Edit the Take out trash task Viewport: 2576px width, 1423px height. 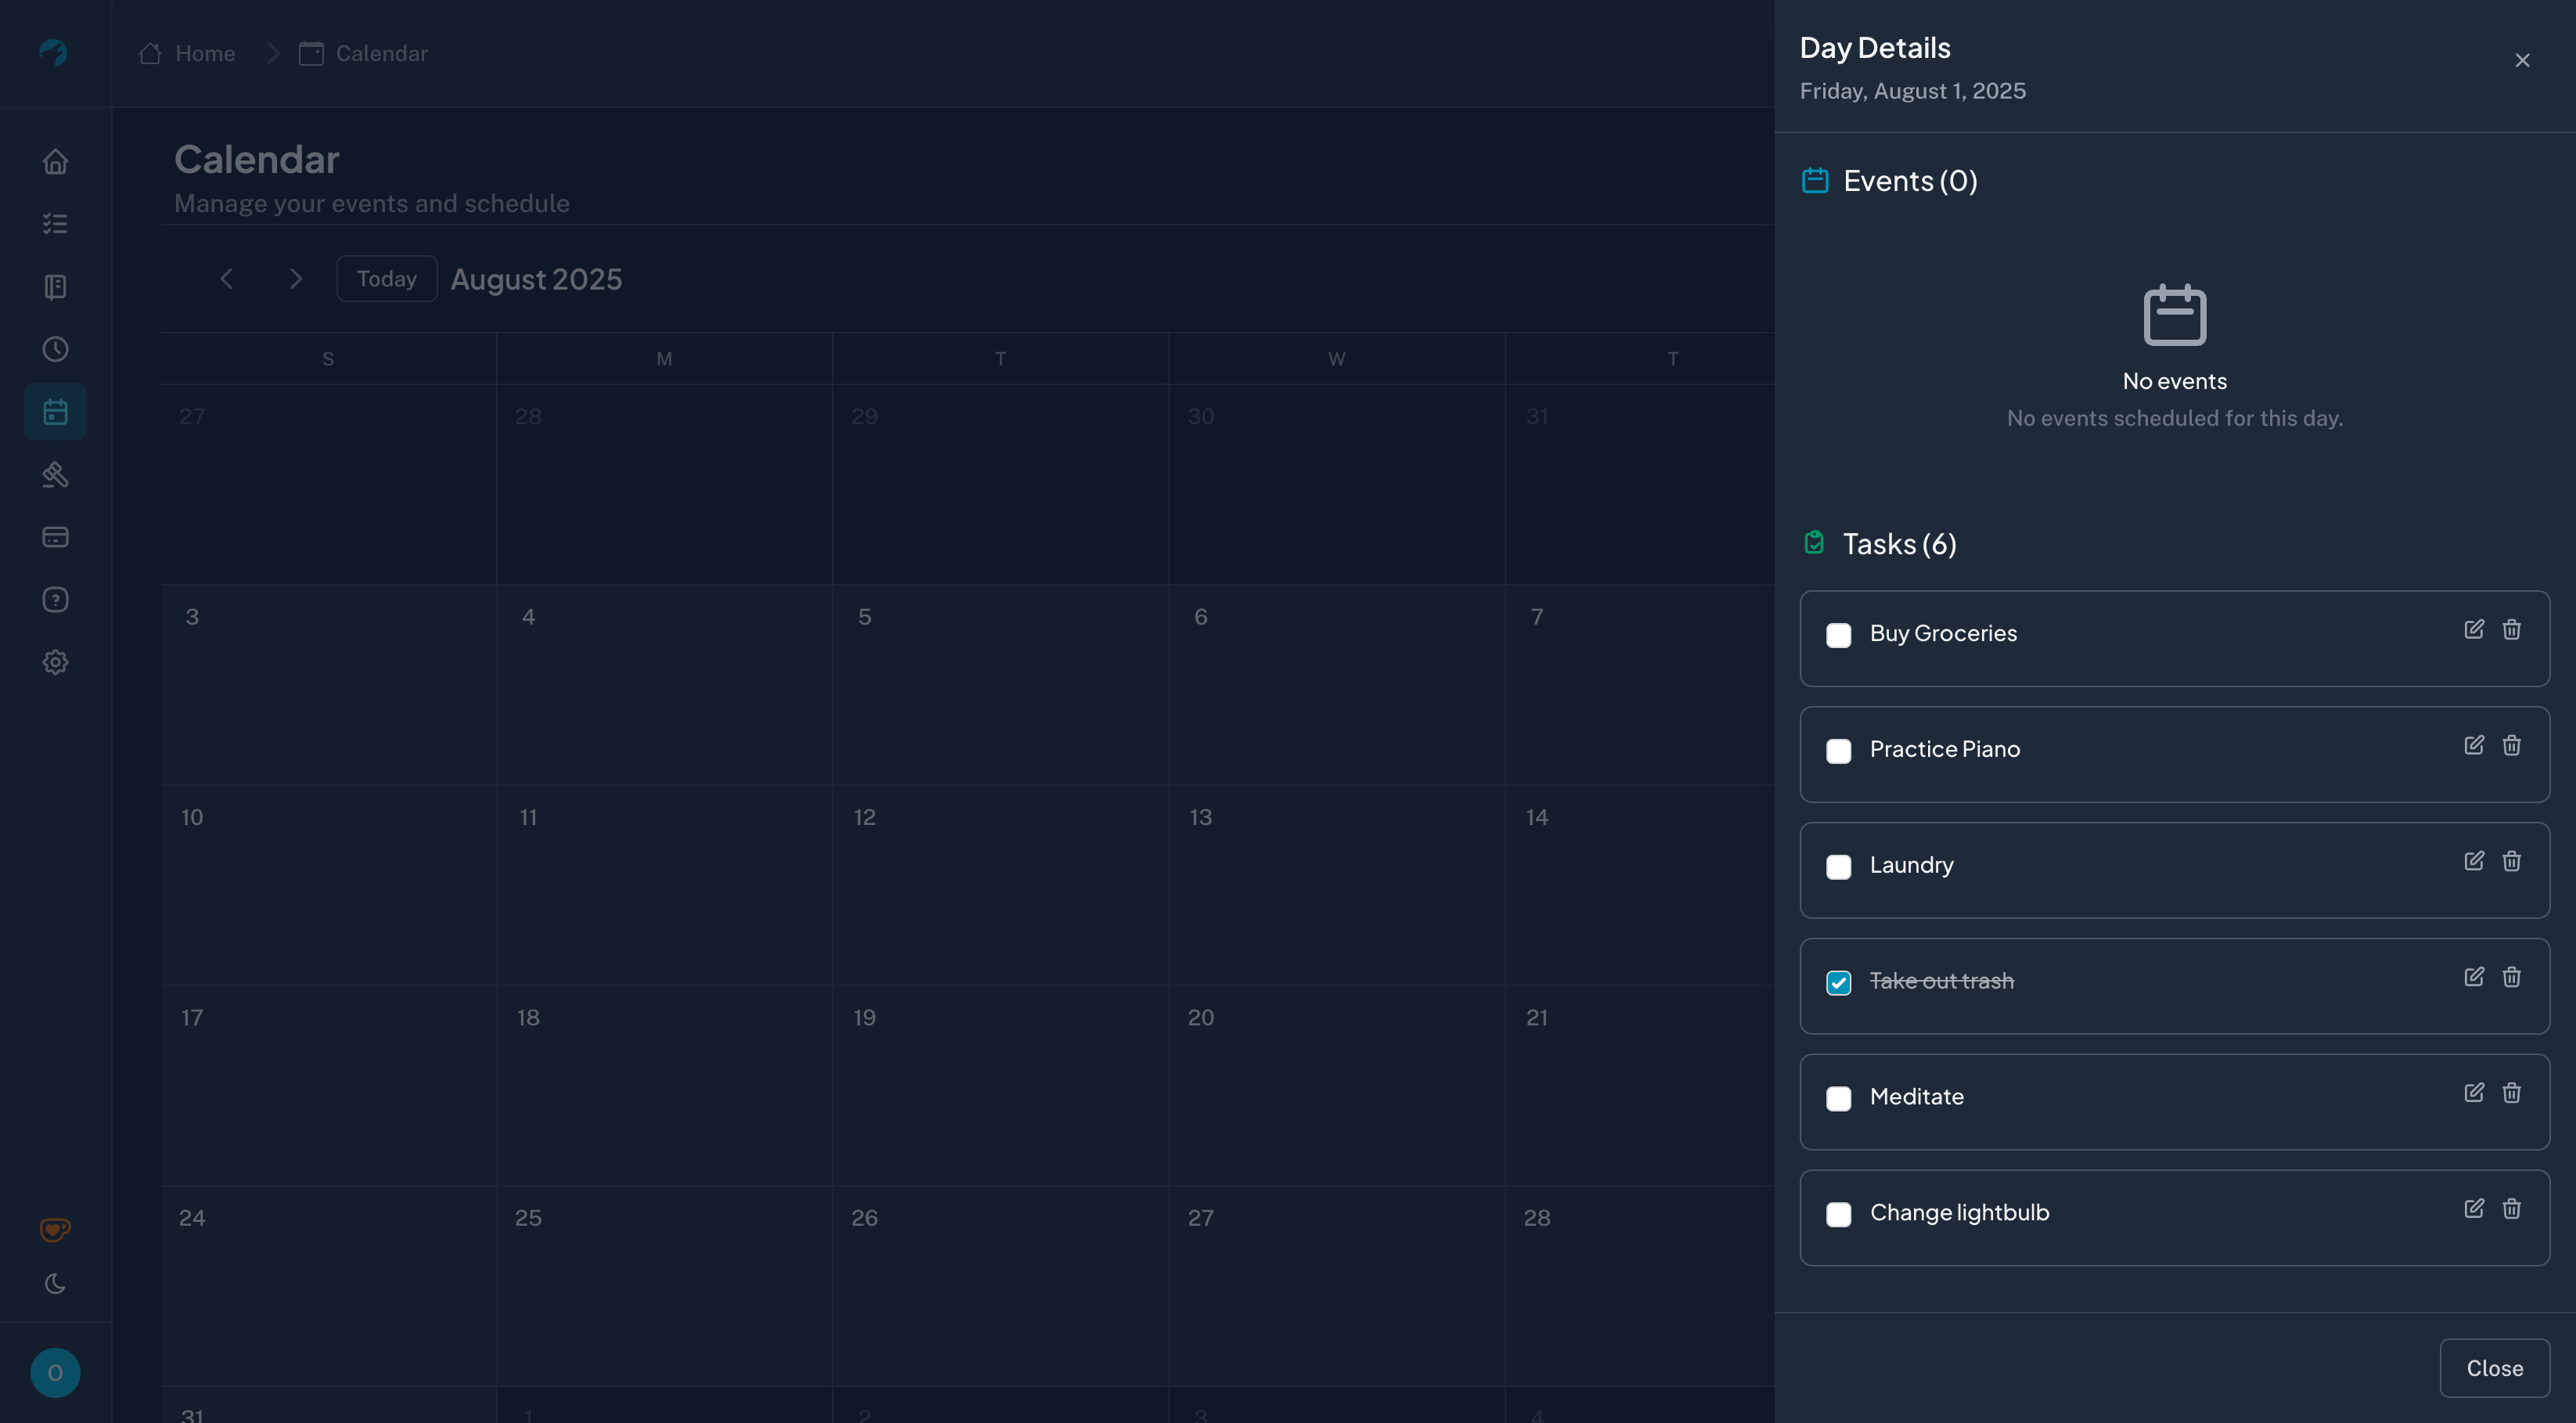click(x=2474, y=977)
